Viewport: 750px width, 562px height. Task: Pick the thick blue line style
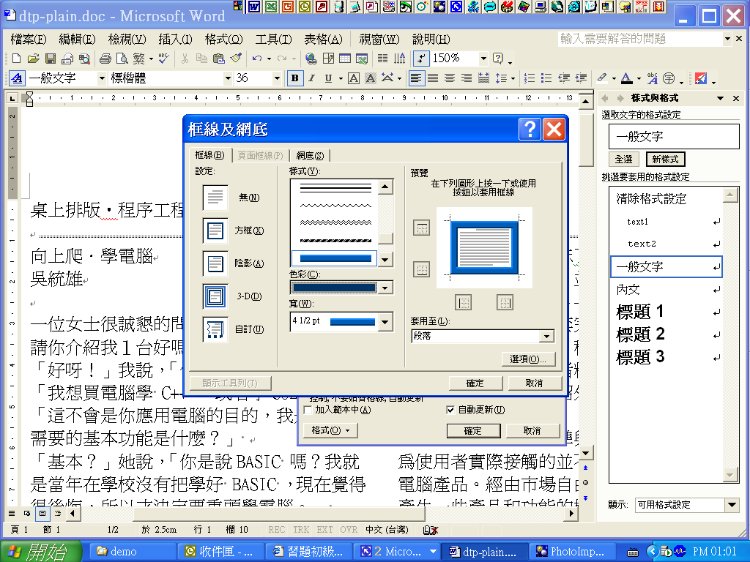click(x=335, y=259)
